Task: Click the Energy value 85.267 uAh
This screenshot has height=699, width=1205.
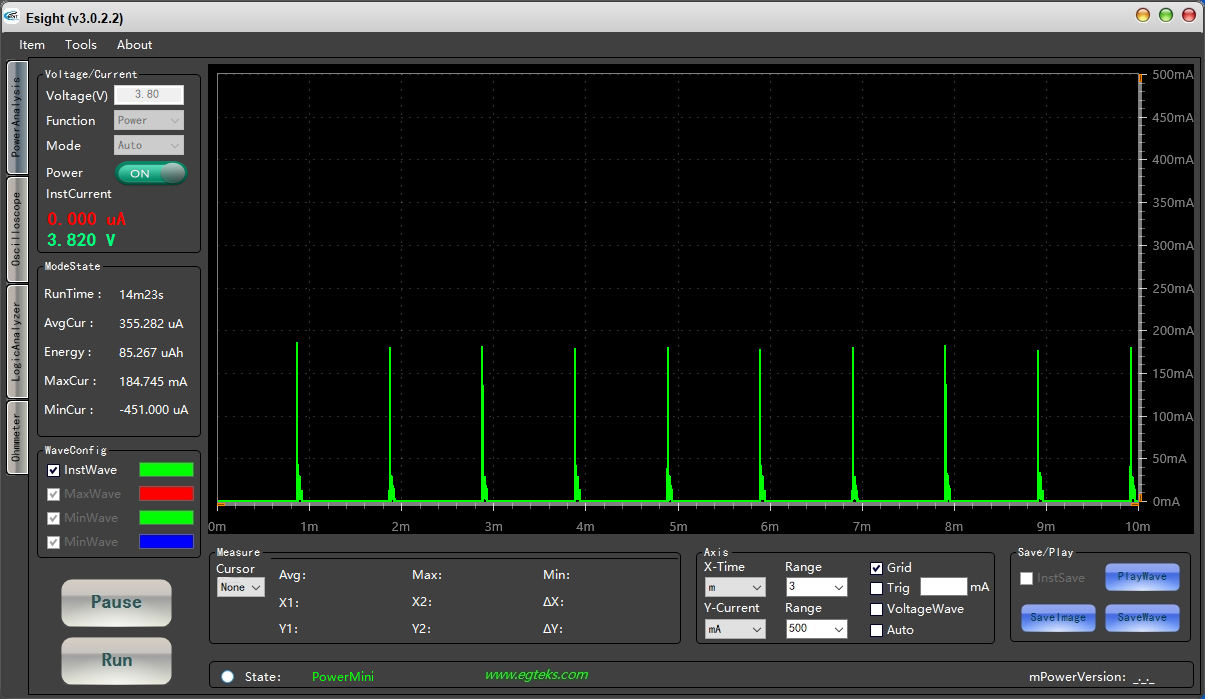Action: coord(151,353)
